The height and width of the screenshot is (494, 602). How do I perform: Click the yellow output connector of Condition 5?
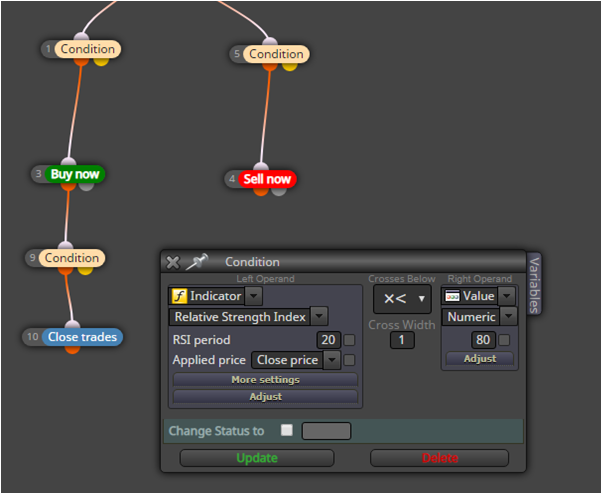(289, 66)
